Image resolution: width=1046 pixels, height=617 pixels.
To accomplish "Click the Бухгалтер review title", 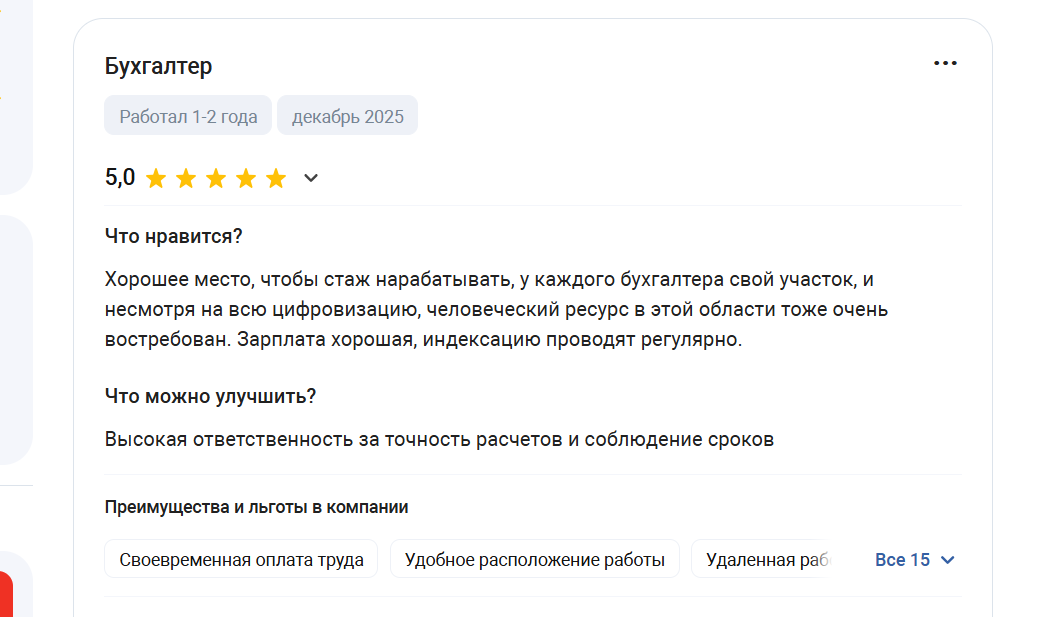I will pos(158,66).
